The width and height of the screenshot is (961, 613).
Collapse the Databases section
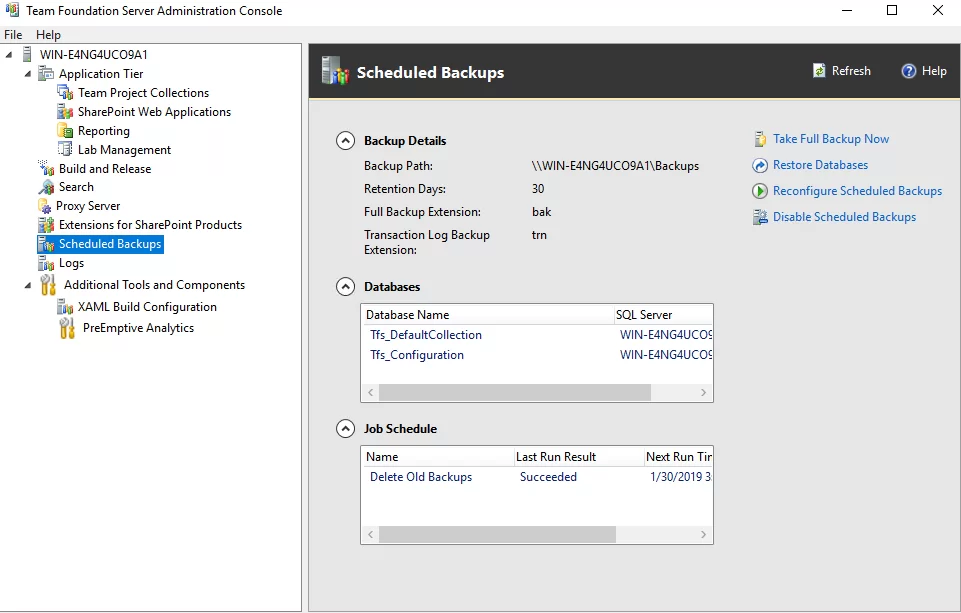[x=345, y=287]
